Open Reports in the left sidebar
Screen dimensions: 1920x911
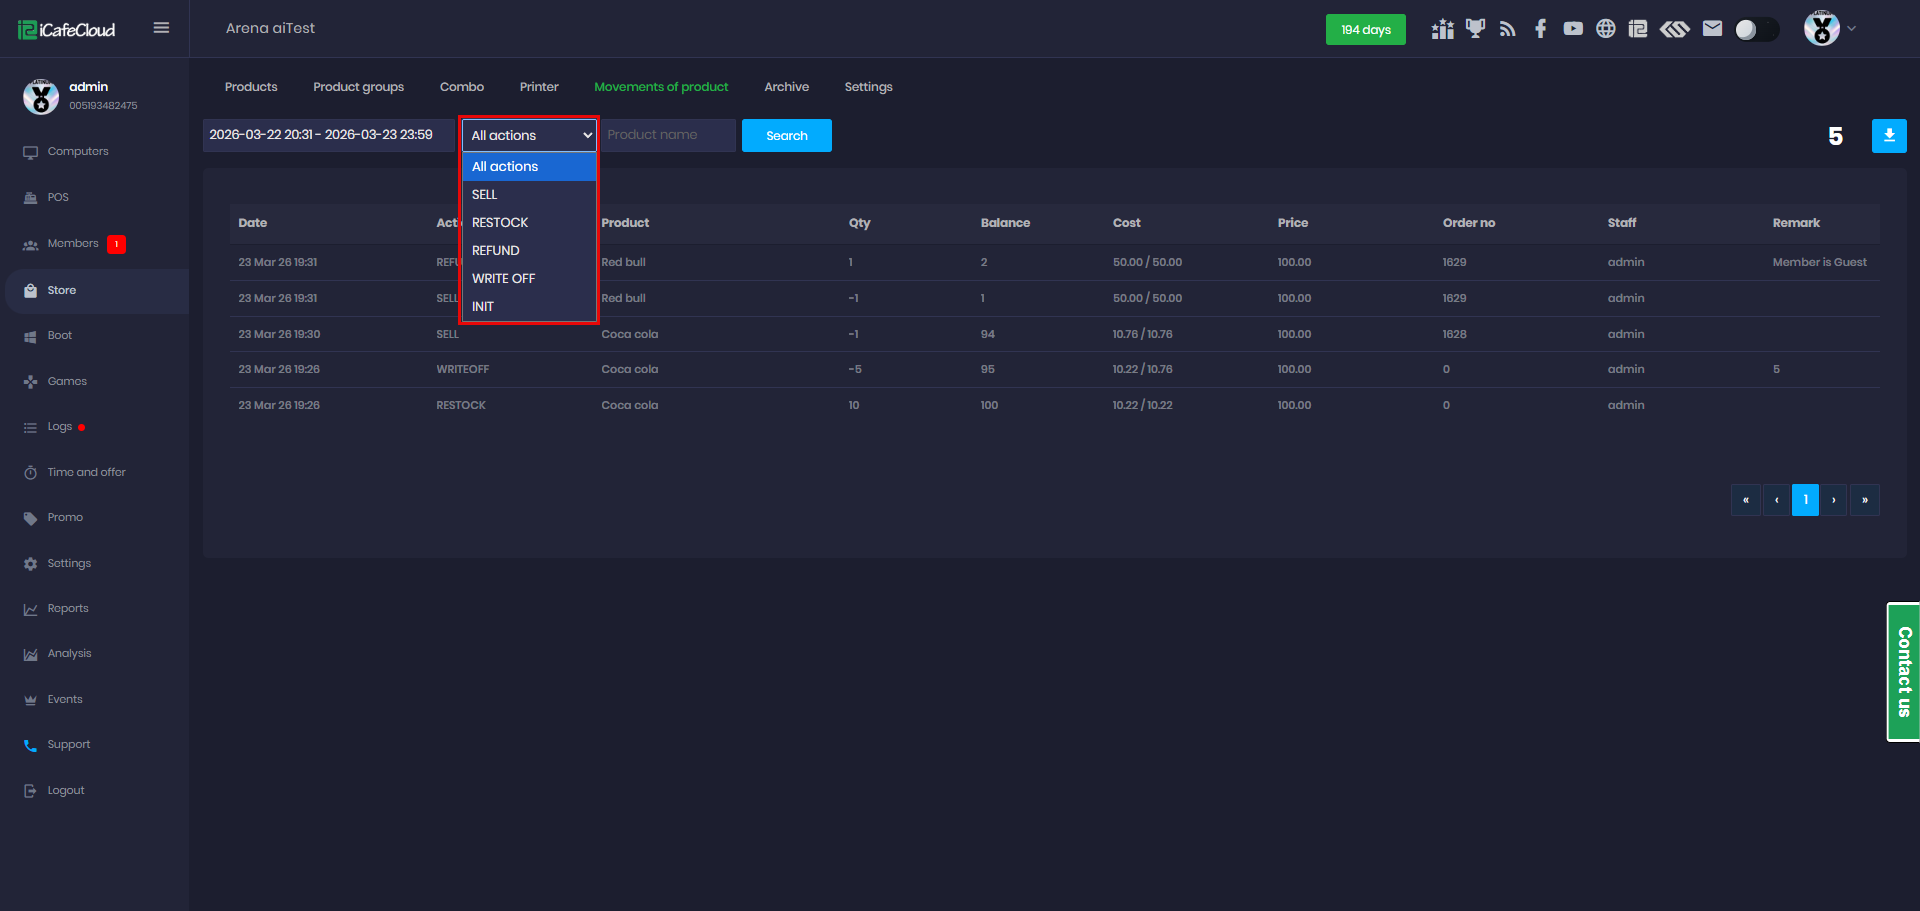(68, 609)
